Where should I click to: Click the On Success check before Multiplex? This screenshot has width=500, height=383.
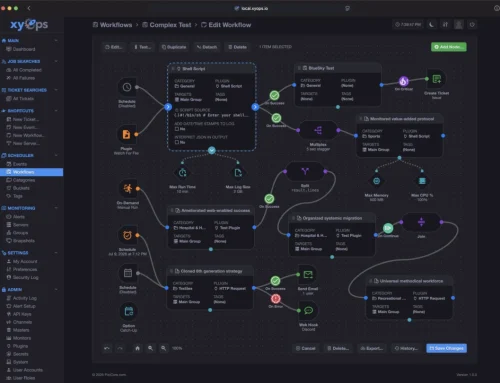(276, 118)
